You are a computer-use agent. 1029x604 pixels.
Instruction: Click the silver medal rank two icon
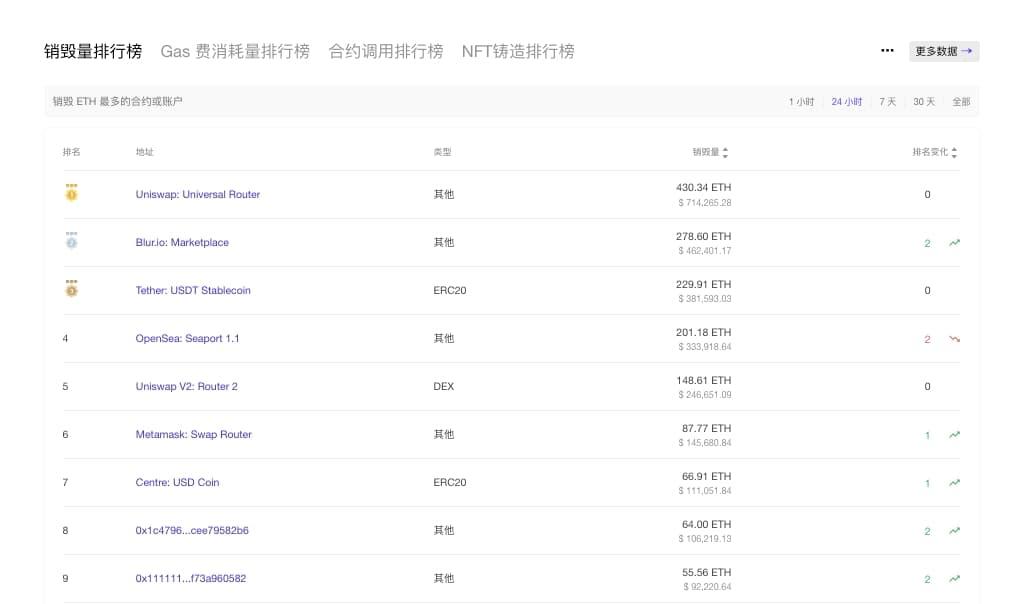point(71,241)
